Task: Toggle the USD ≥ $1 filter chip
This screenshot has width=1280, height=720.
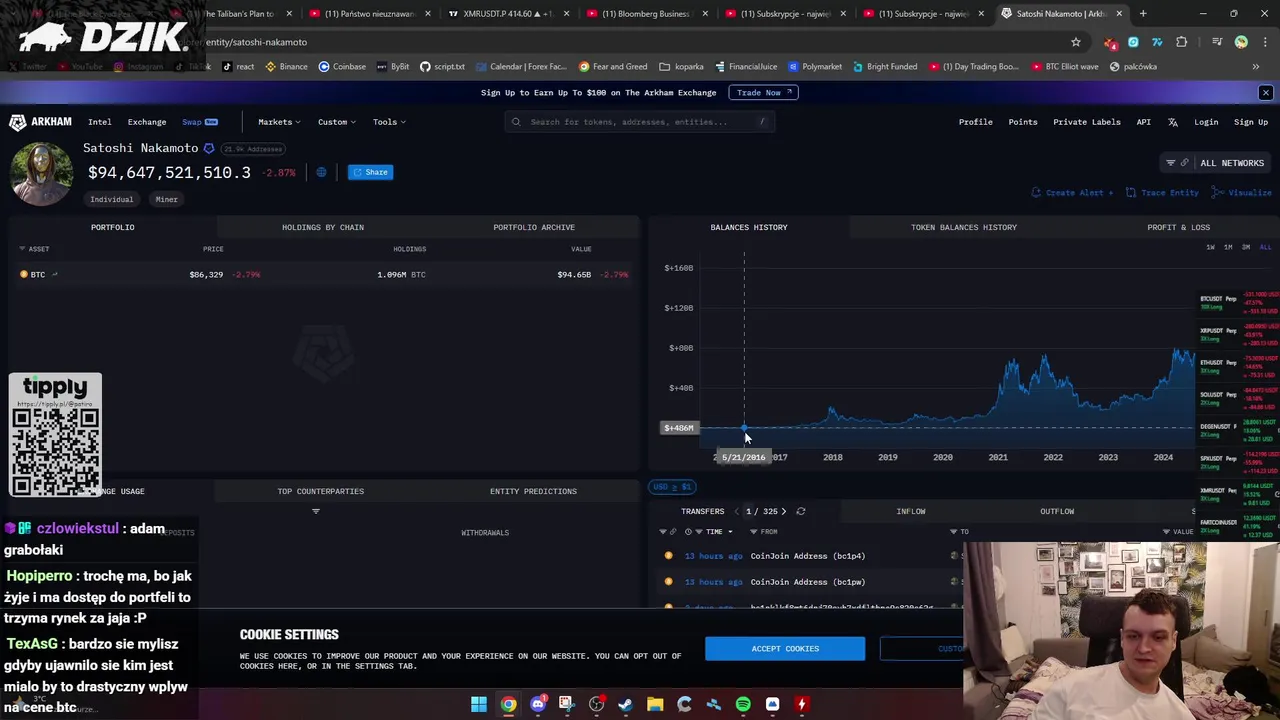Action: click(671, 487)
